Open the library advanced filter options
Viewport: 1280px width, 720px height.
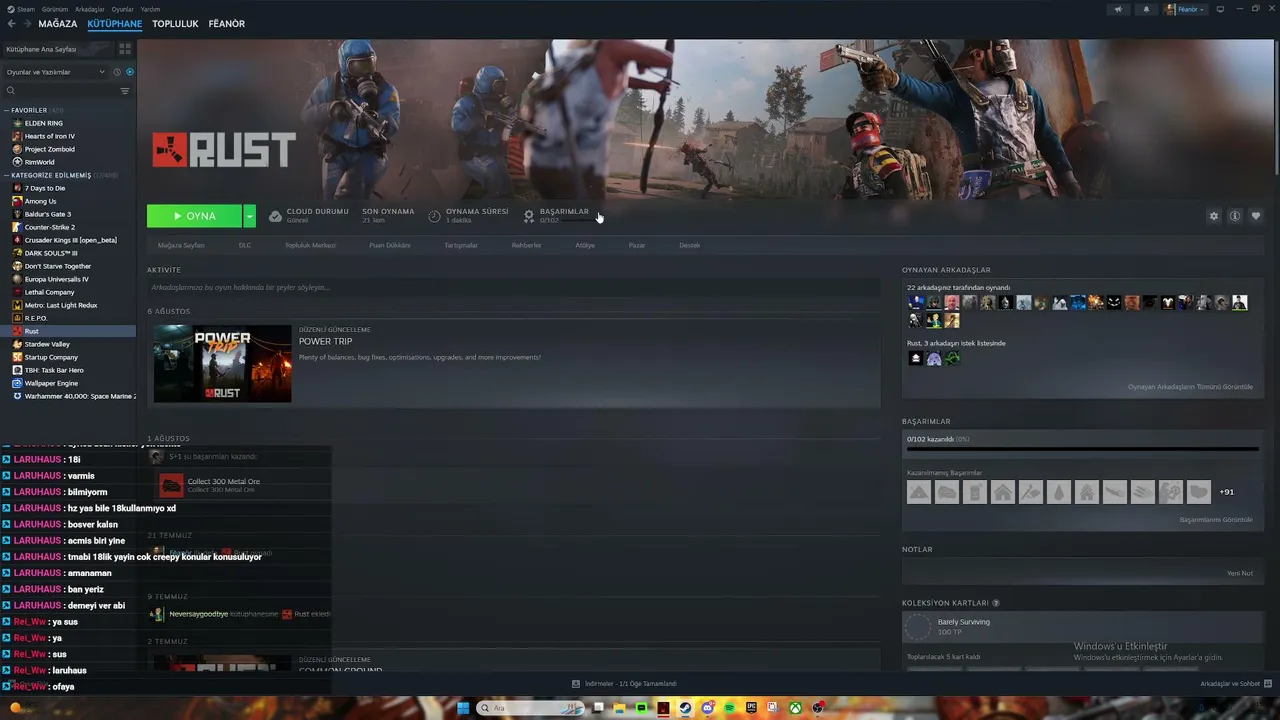125,91
